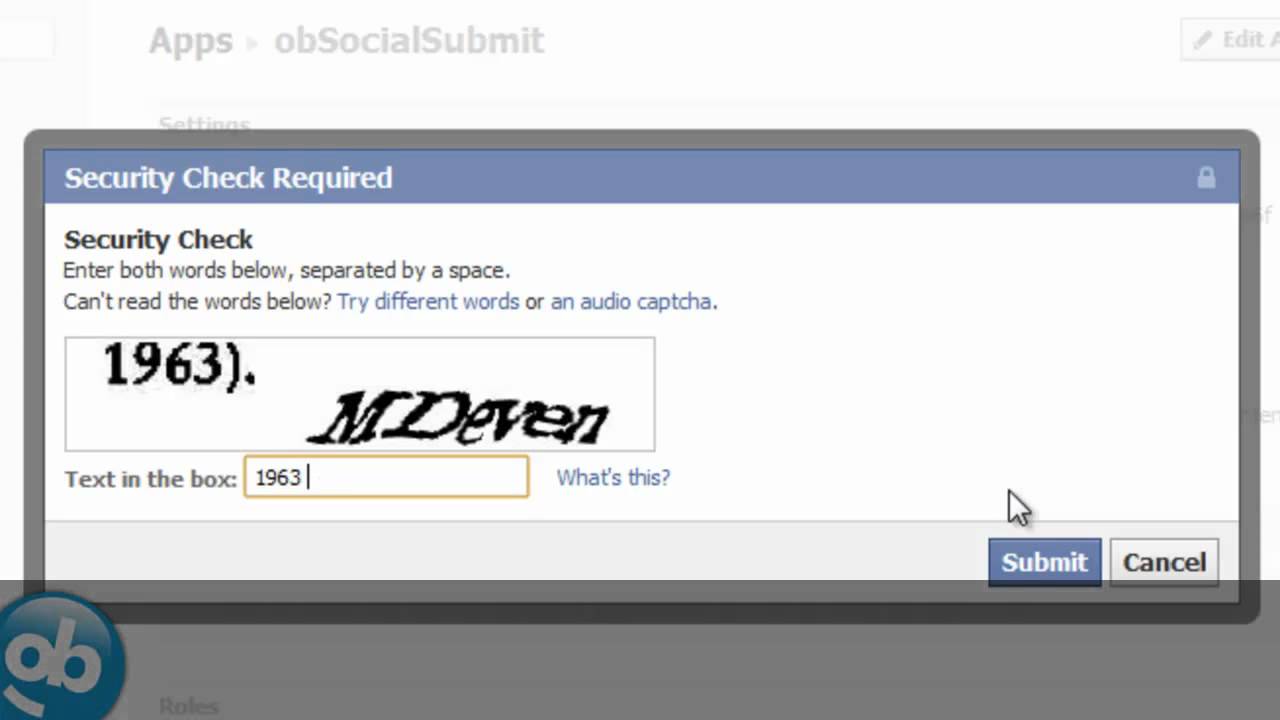Click the padlock icon in dialog header
This screenshot has width=1280, height=720.
pos(1206,178)
